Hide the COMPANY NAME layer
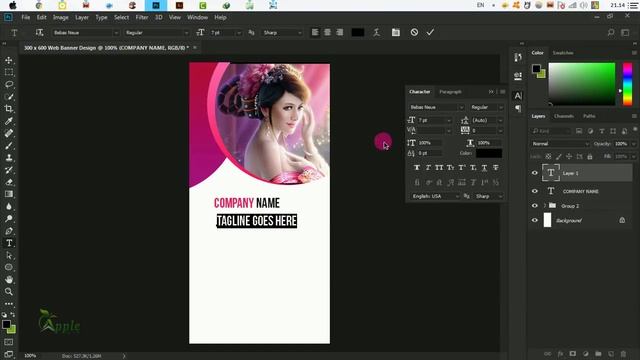Screen dimensions: 640x360 click(535, 191)
